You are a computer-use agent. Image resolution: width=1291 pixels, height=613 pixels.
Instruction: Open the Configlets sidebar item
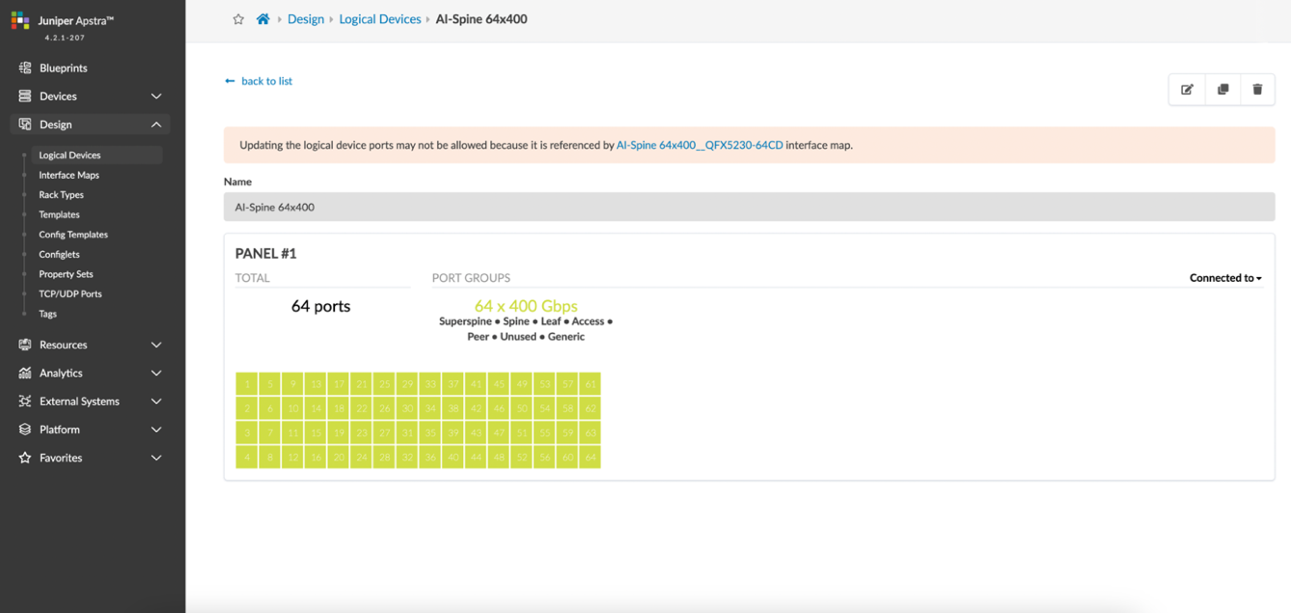pyautogui.click(x=59, y=254)
